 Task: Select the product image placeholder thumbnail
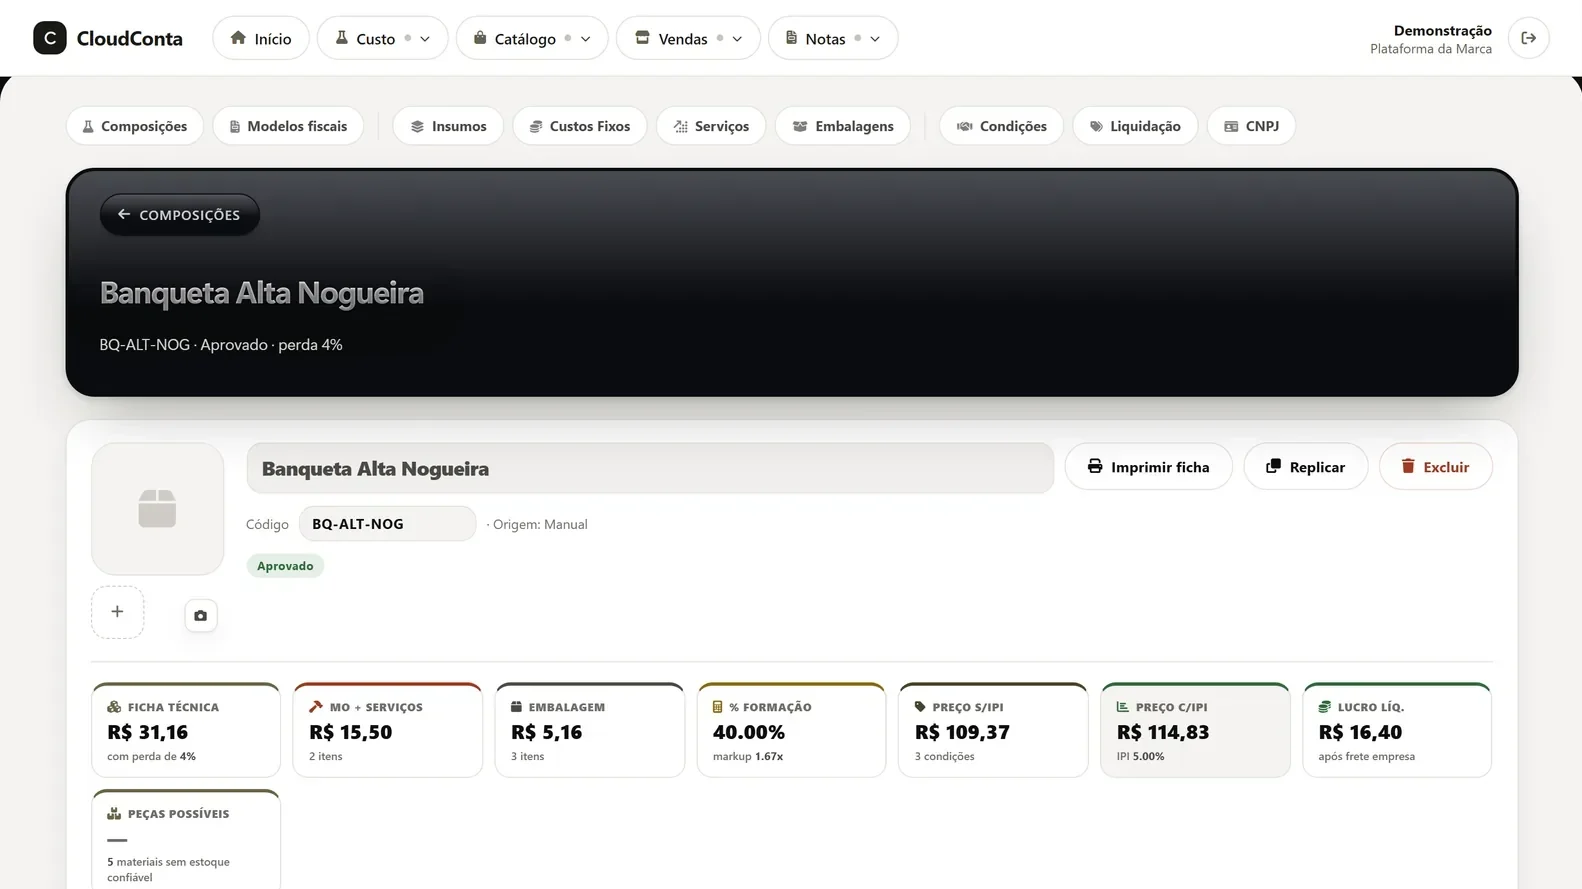point(157,509)
